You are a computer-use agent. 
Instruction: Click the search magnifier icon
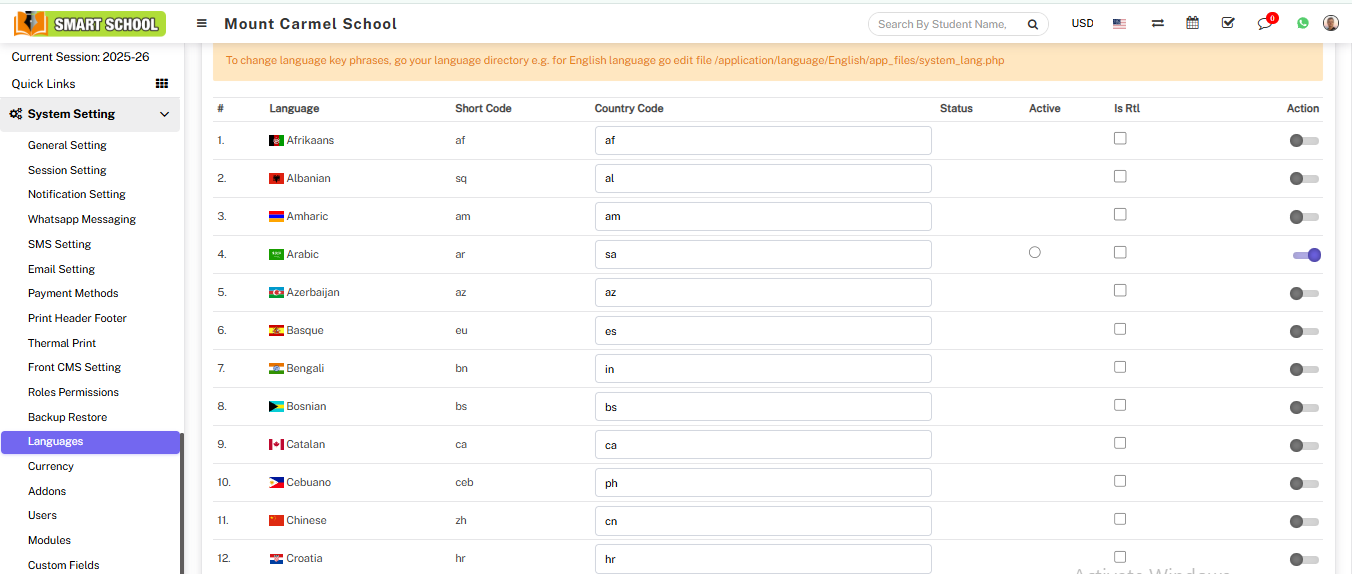click(x=1032, y=24)
